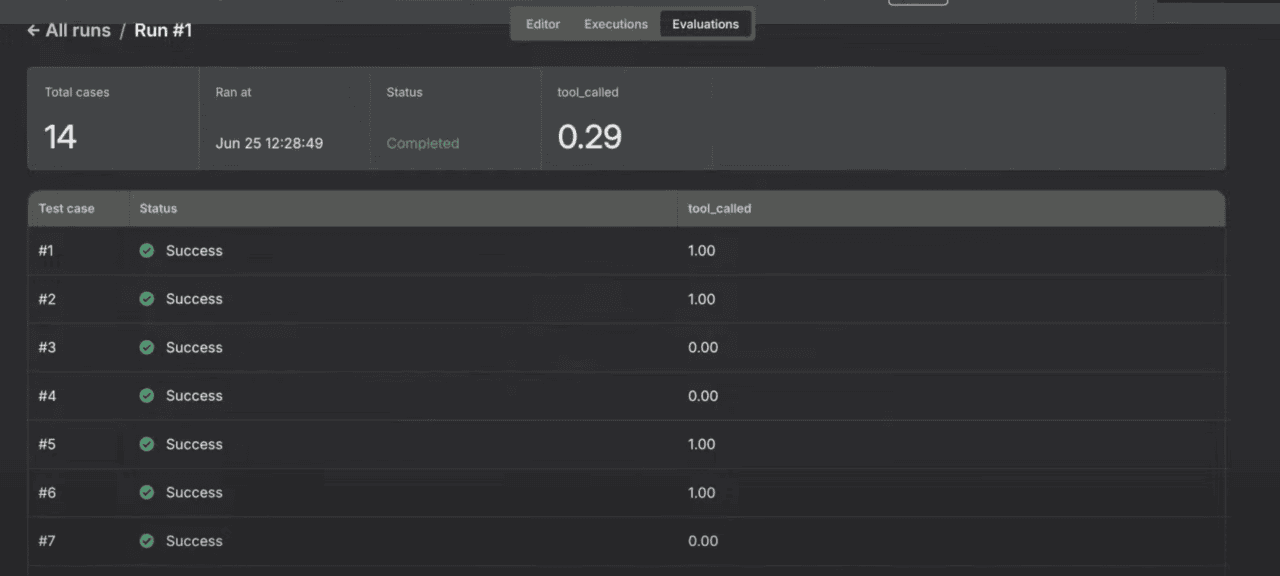1280x576 pixels.
Task: Click the back arrow beside All runs
Action: (x=33, y=31)
